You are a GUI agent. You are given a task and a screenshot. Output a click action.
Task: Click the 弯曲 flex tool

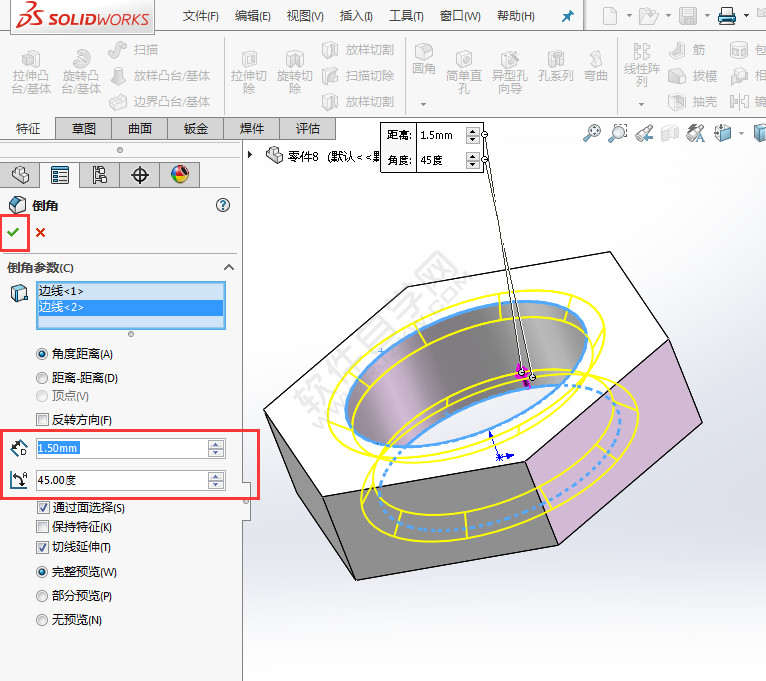596,66
